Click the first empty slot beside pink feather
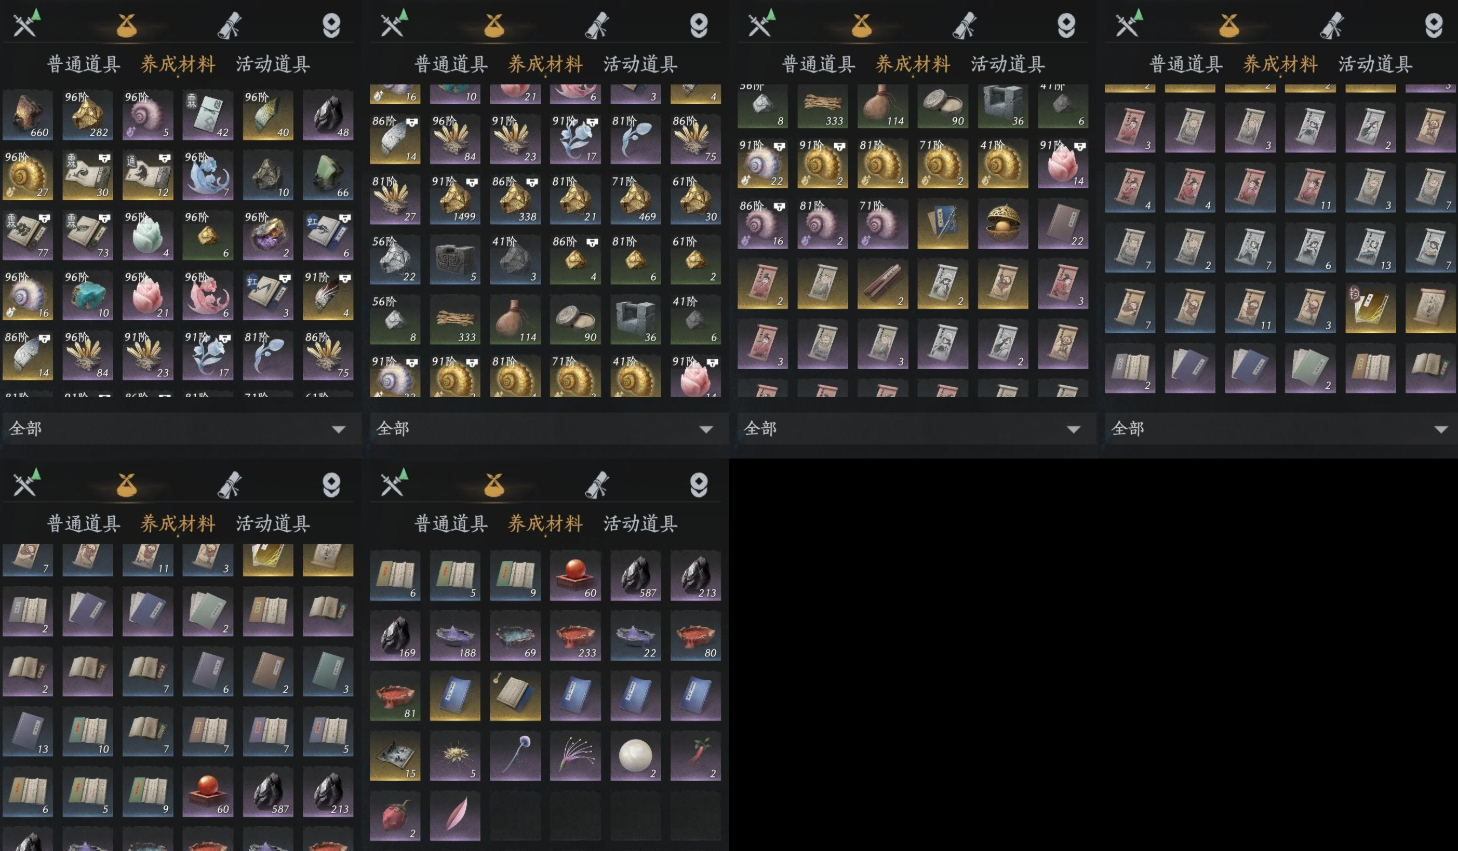 coord(515,816)
